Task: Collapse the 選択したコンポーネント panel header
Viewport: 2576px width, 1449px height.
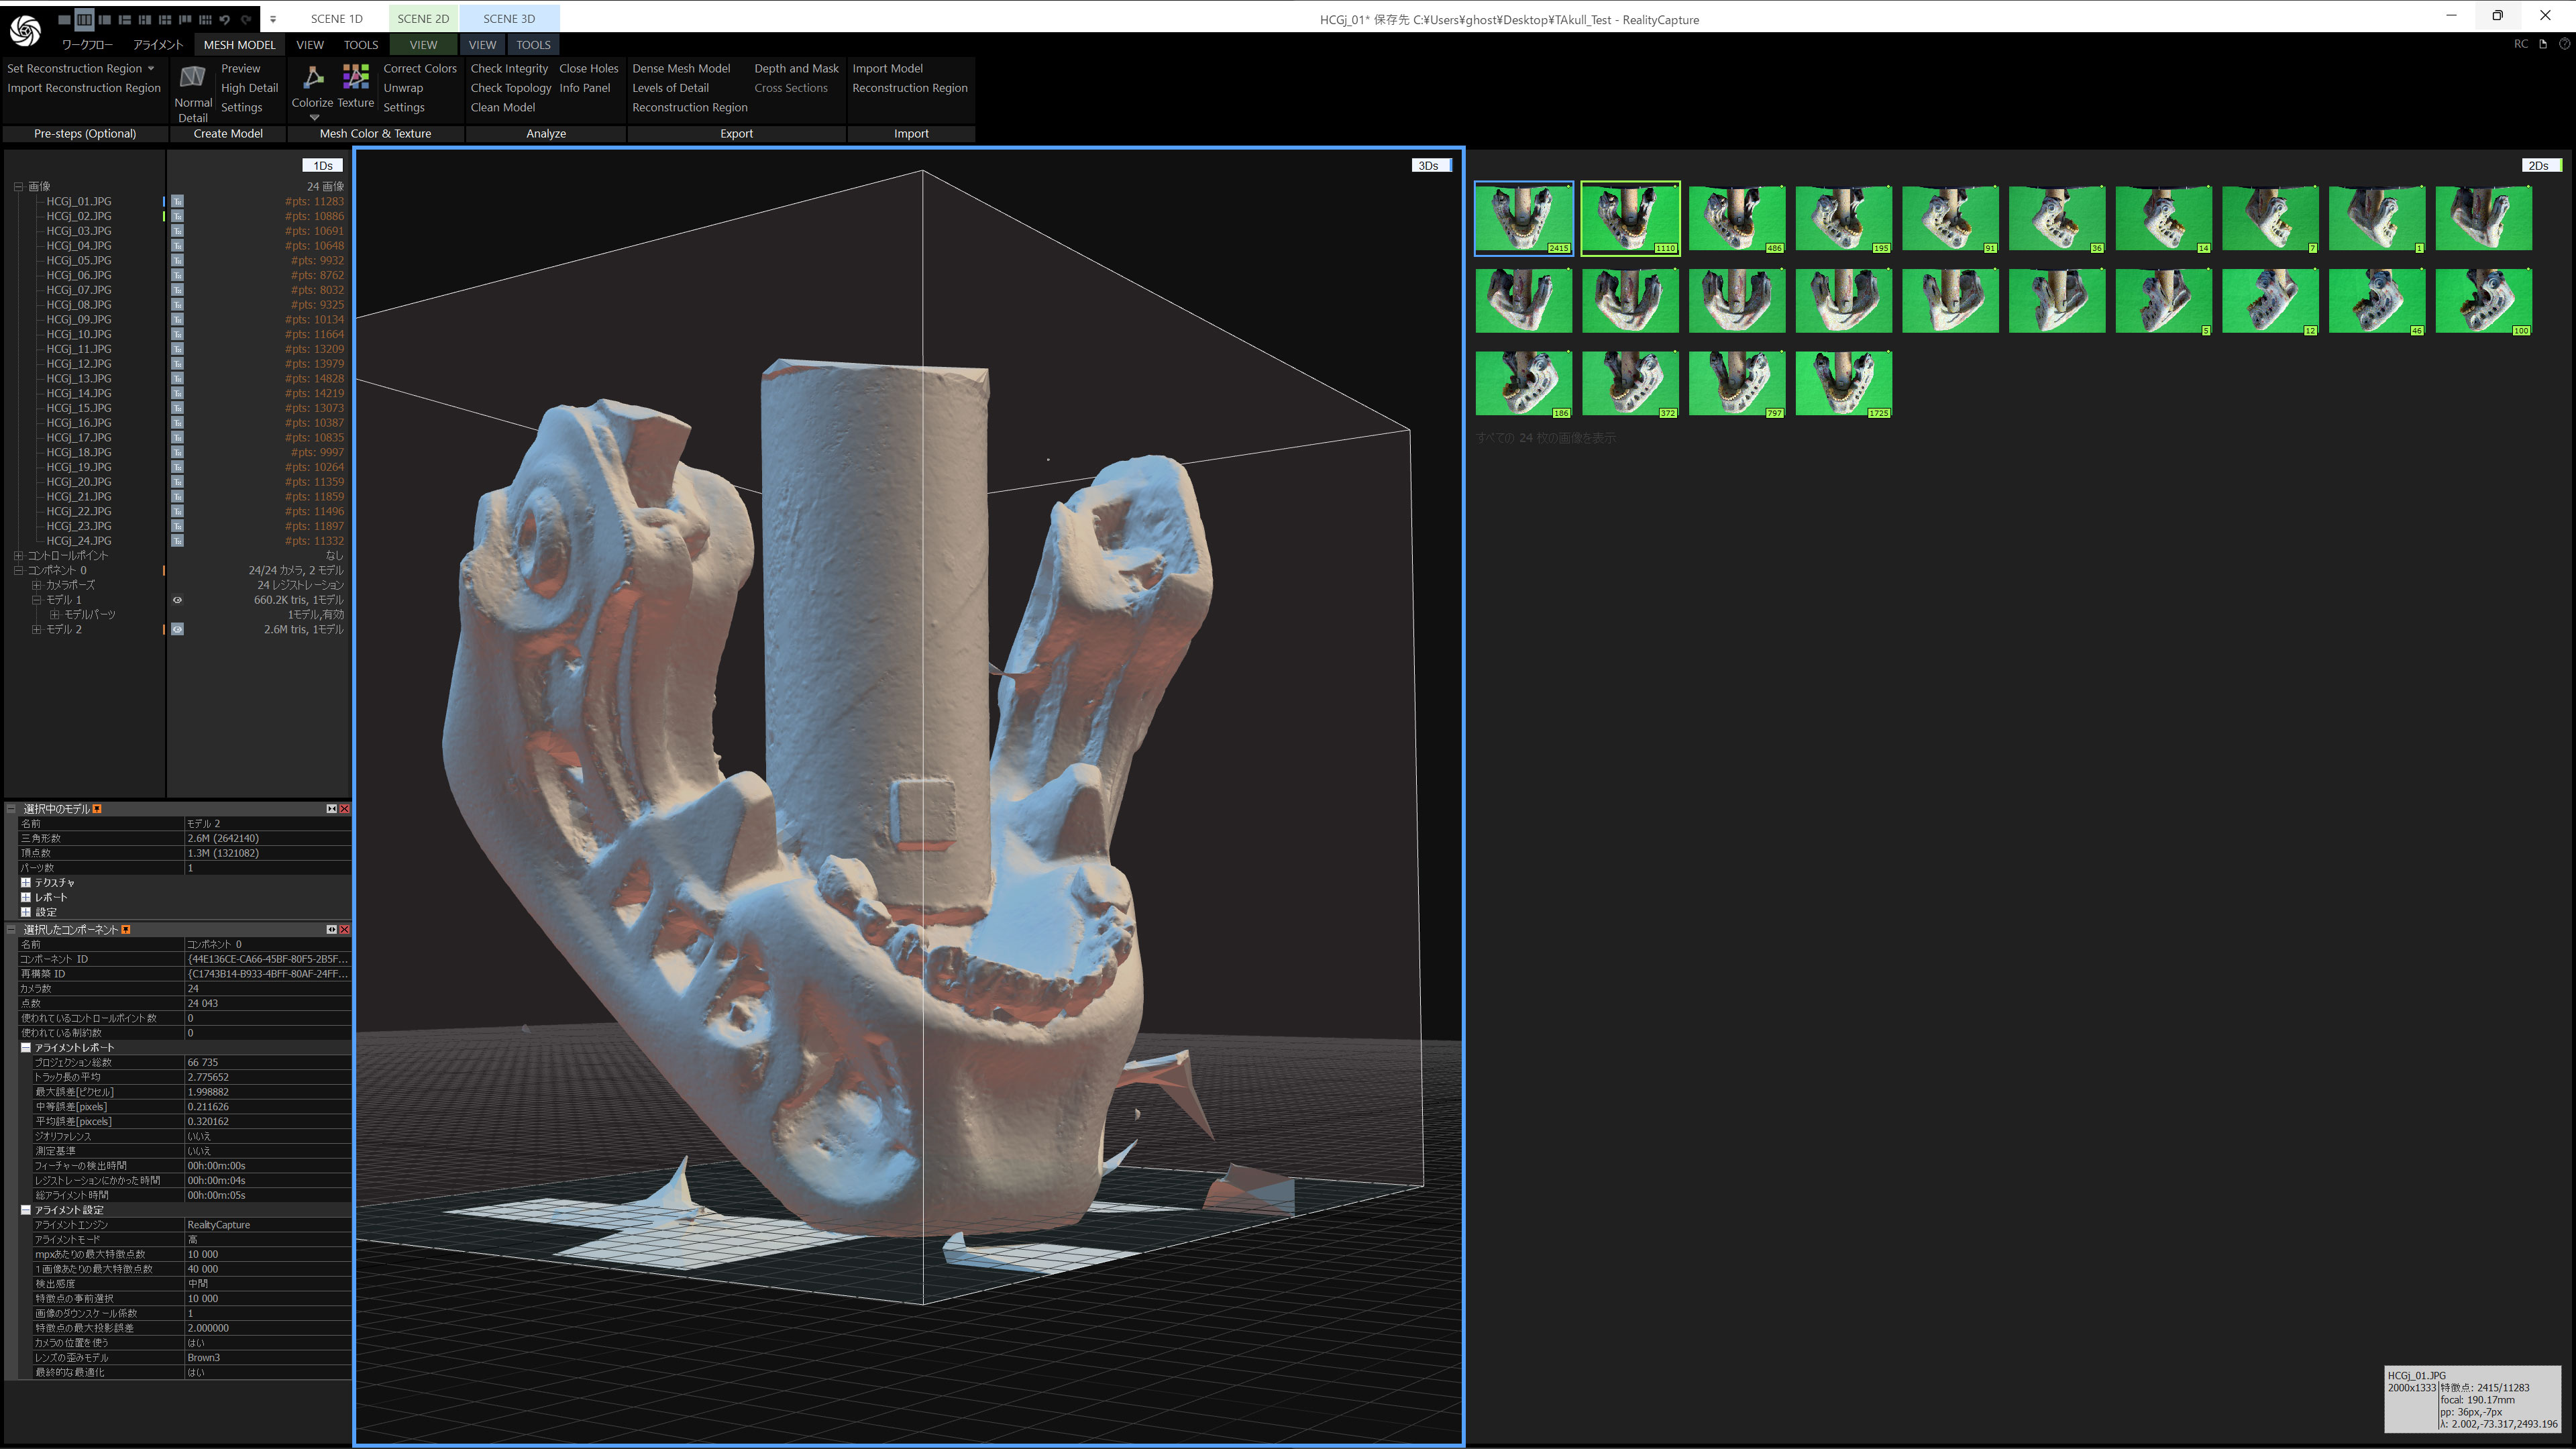Action: coord(12,930)
